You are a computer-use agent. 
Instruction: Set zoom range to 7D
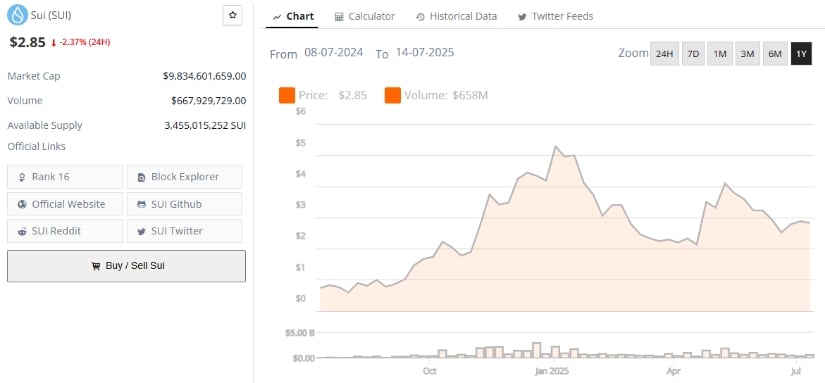(693, 54)
